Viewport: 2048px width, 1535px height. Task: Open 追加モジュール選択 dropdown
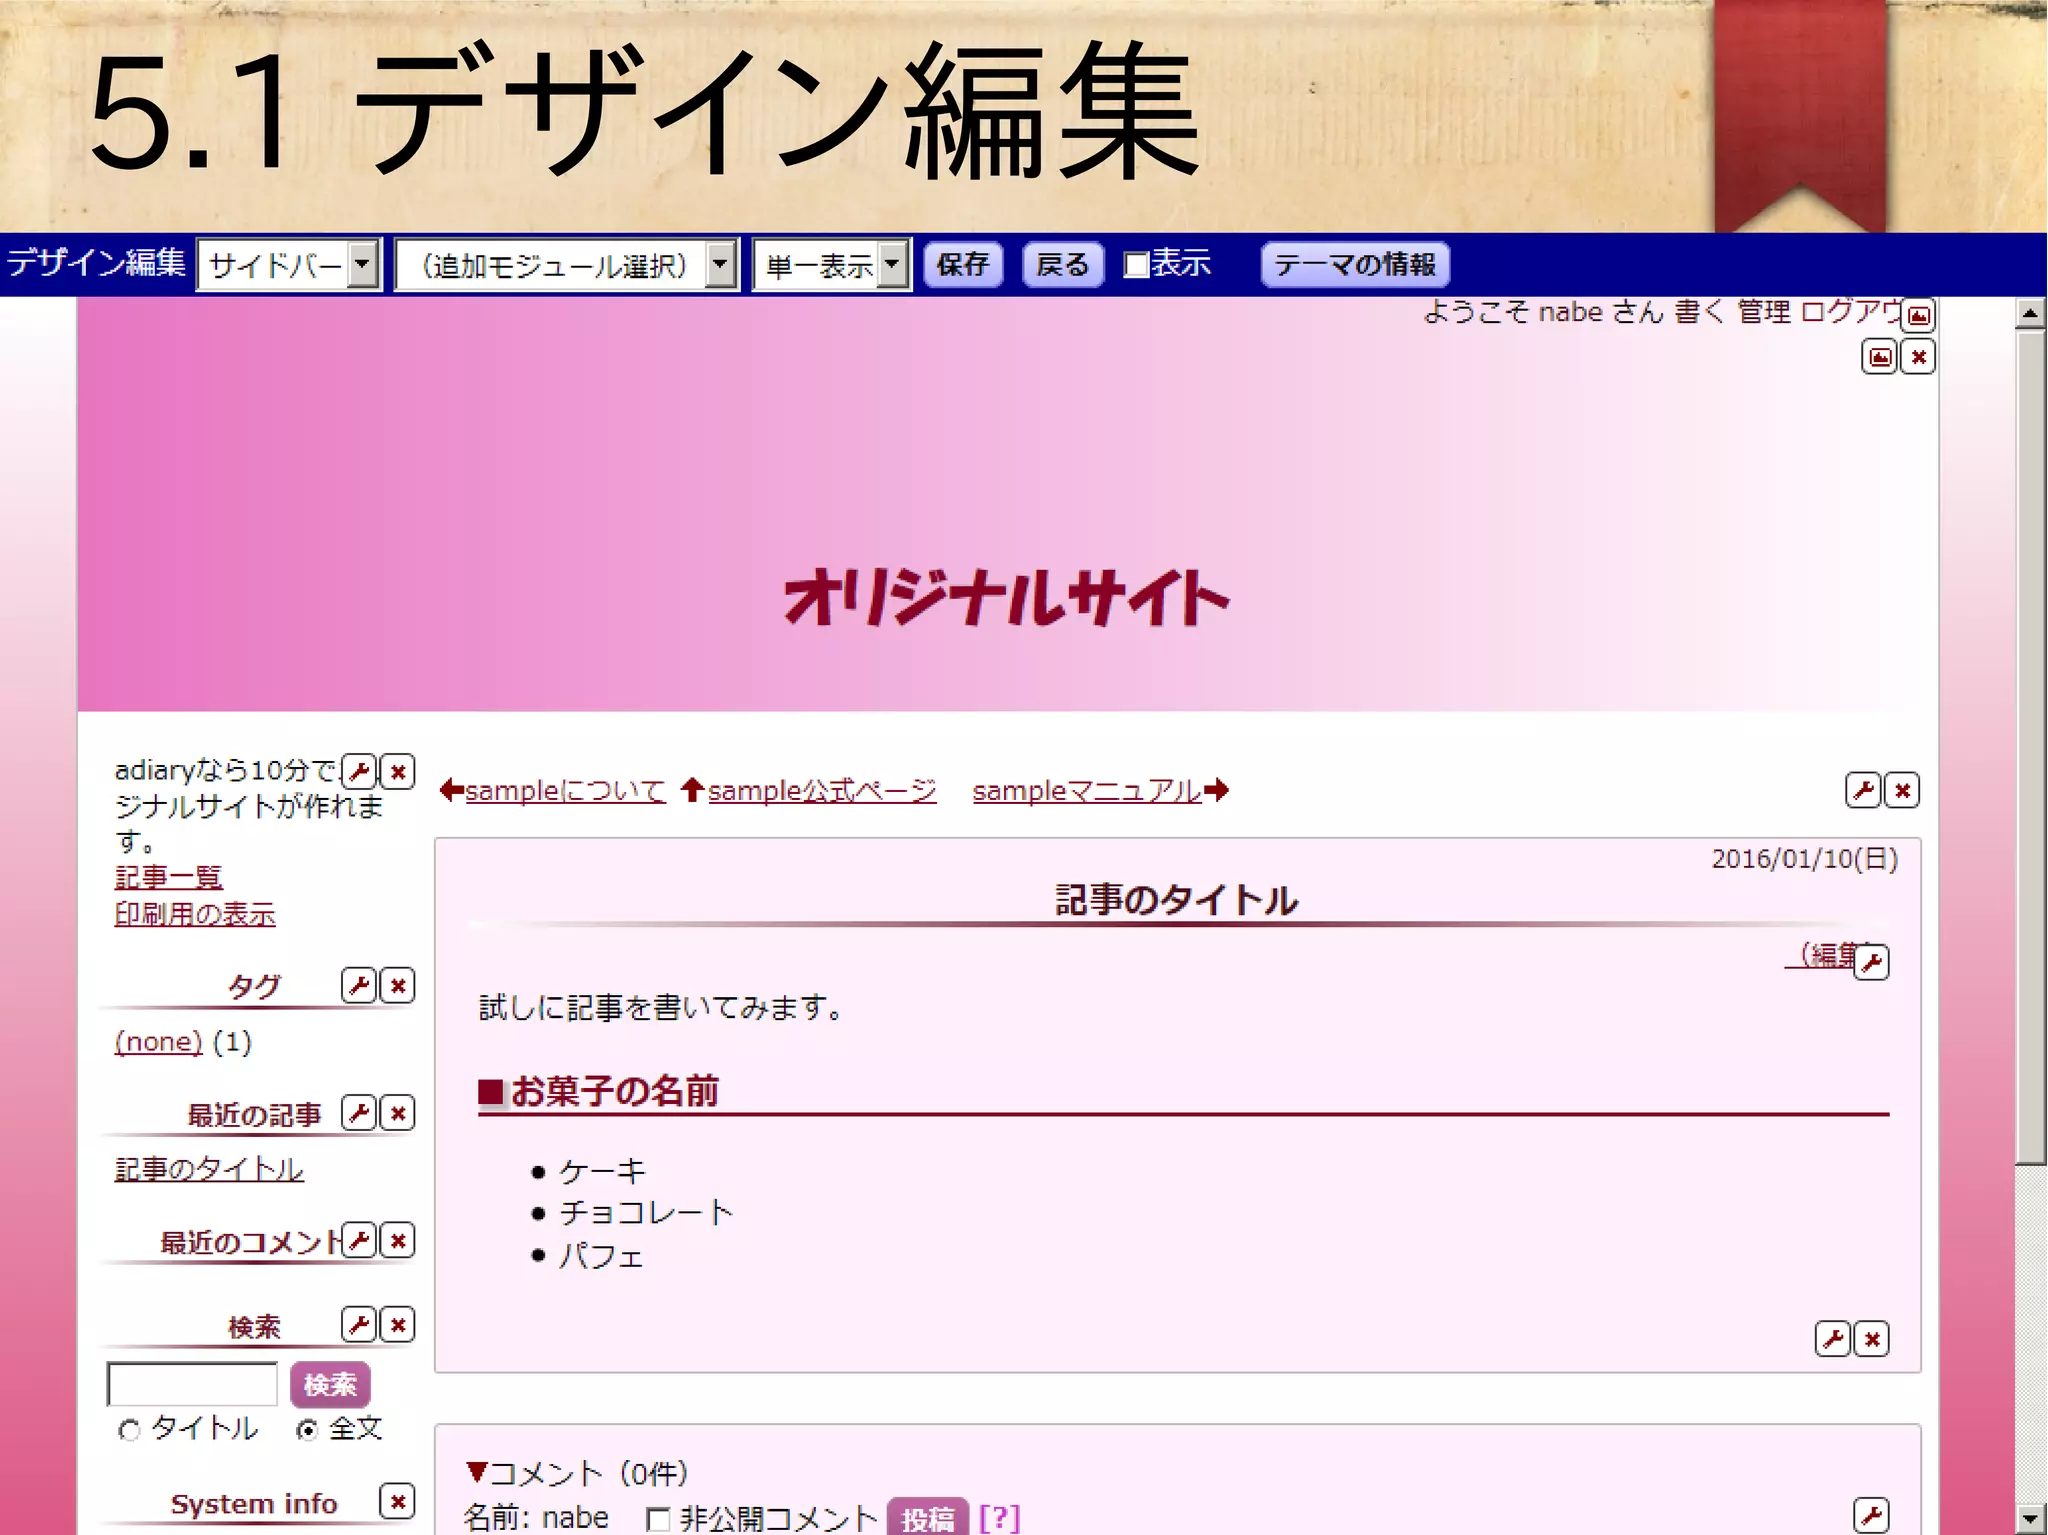567,265
